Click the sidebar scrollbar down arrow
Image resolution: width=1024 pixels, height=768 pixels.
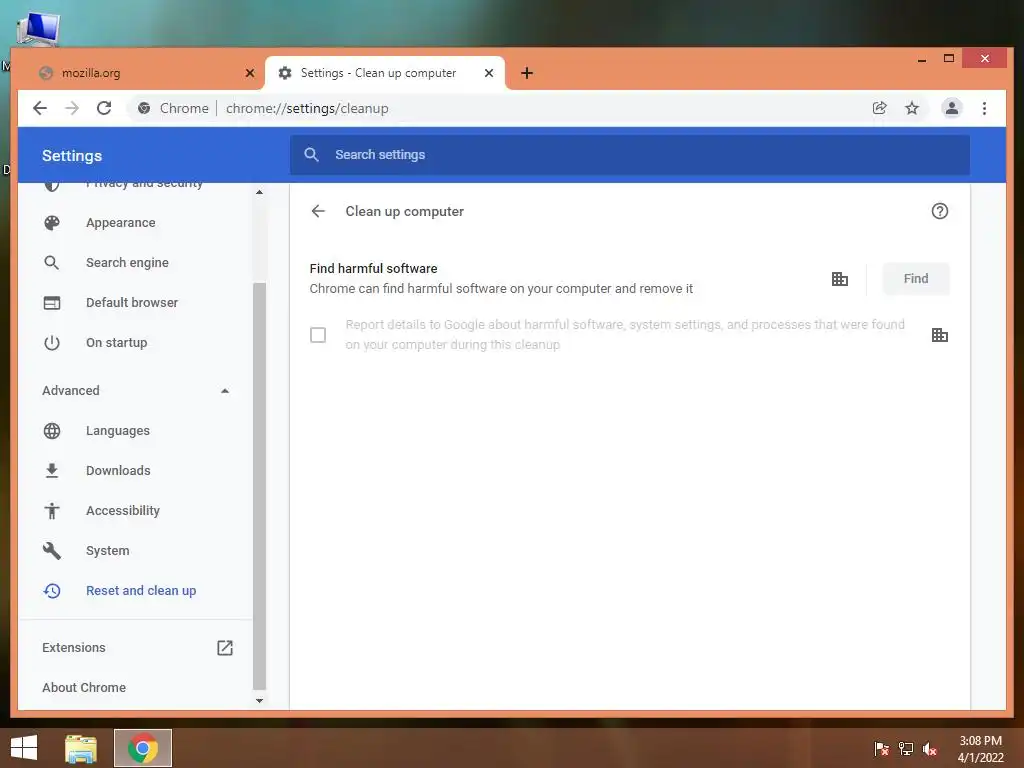pyautogui.click(x=259, y=701)
